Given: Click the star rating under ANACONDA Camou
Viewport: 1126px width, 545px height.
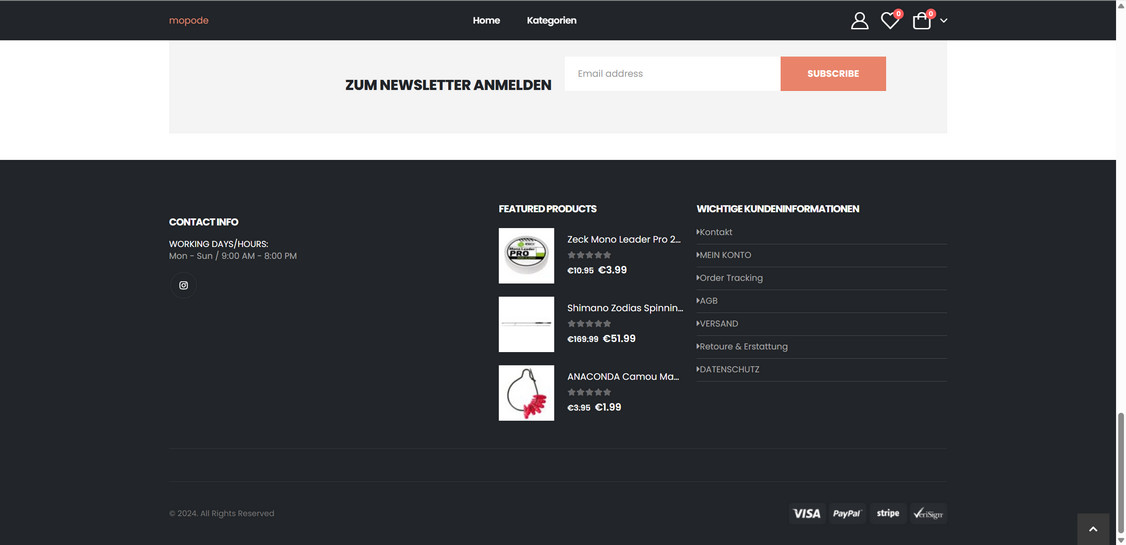Looking at the screenshot, I should (x=590, y=392).
